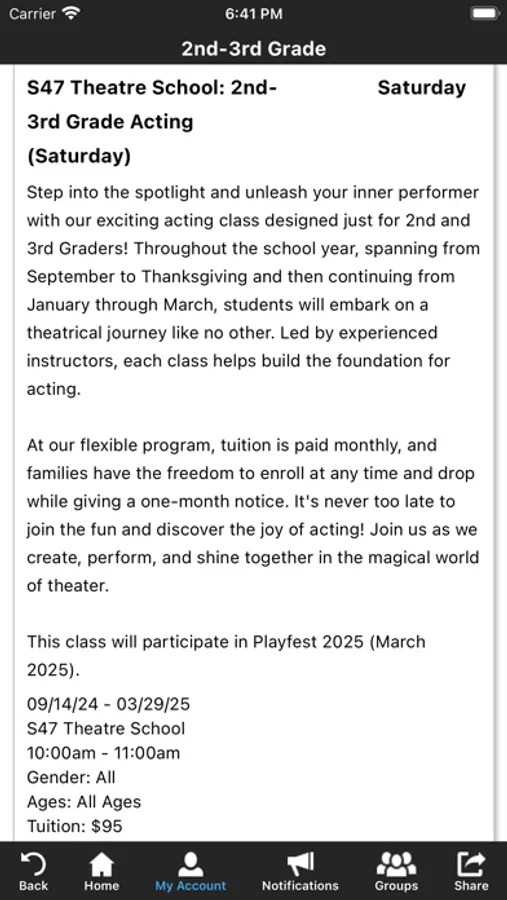Tap the S47 Theatre School location line
The height and width of the screenshot is (900, 507).
(x=106, y=729)
